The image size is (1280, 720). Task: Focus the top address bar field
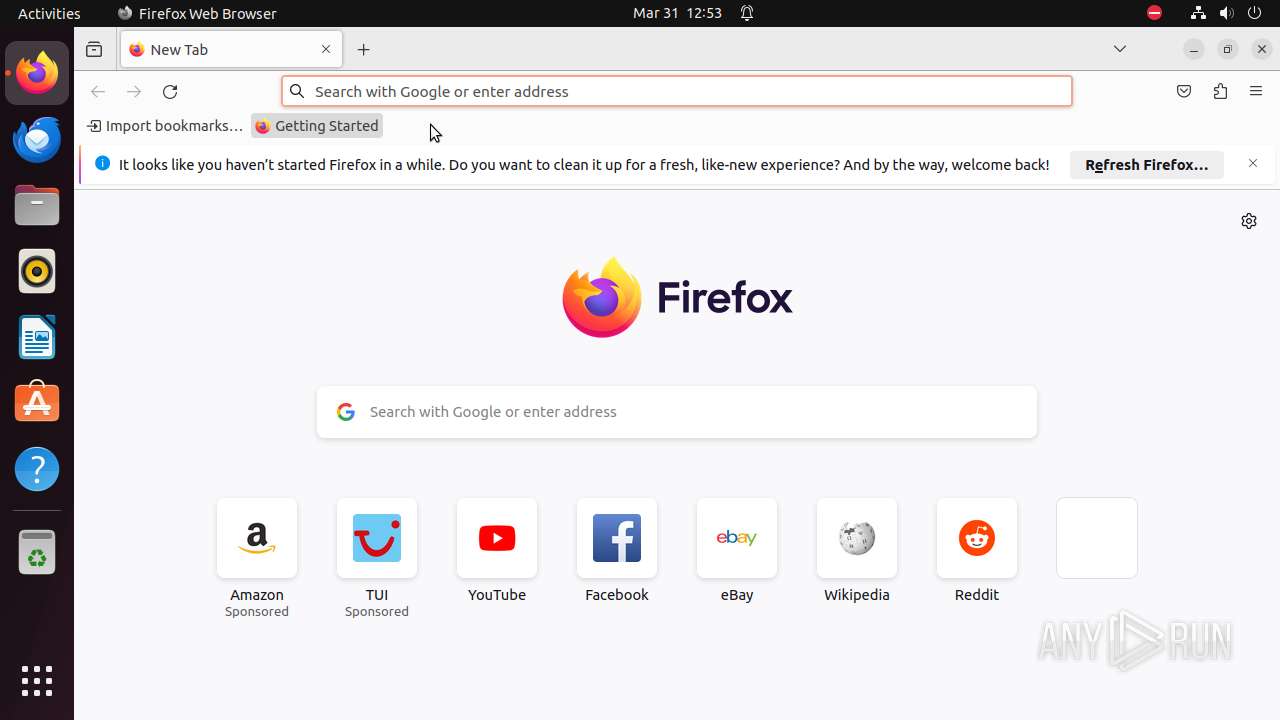click(677, 91)
